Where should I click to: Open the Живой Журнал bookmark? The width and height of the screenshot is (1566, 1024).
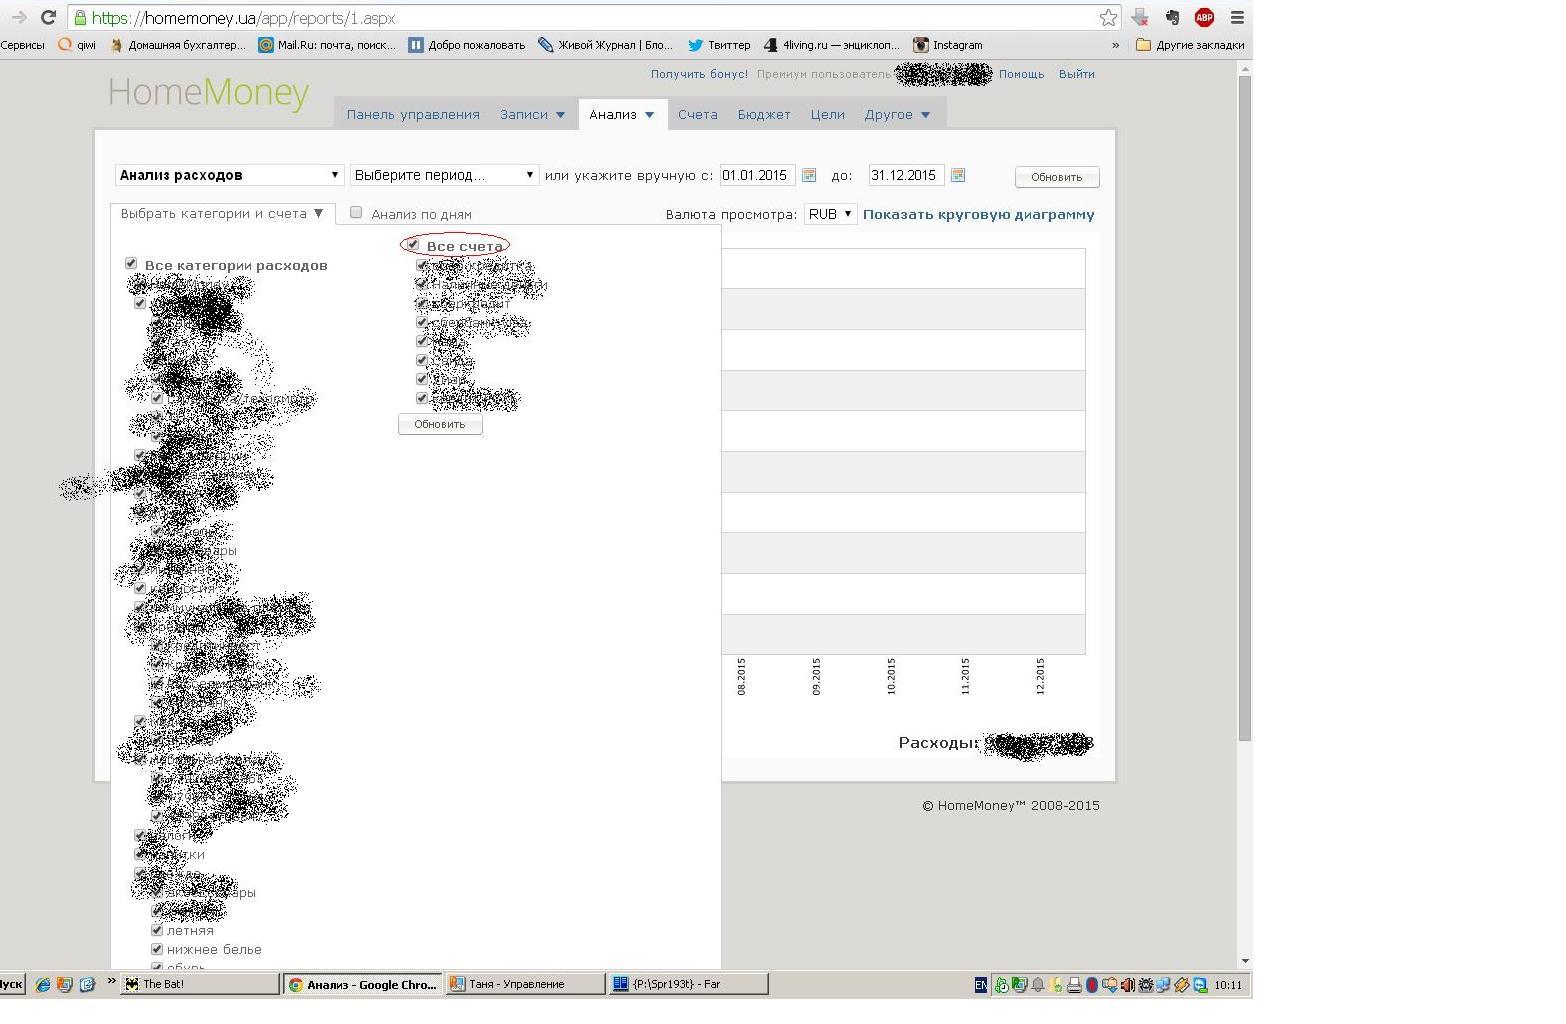[x=605, y=45]
